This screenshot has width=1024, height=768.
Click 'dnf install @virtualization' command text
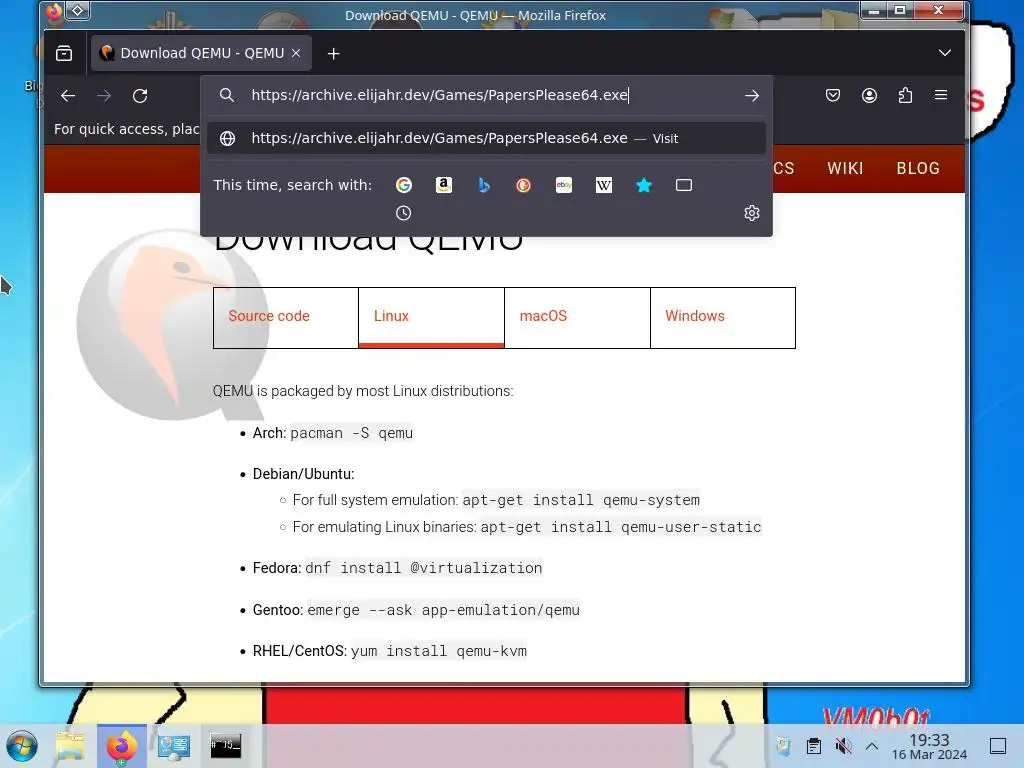click(x=423, y=568)
